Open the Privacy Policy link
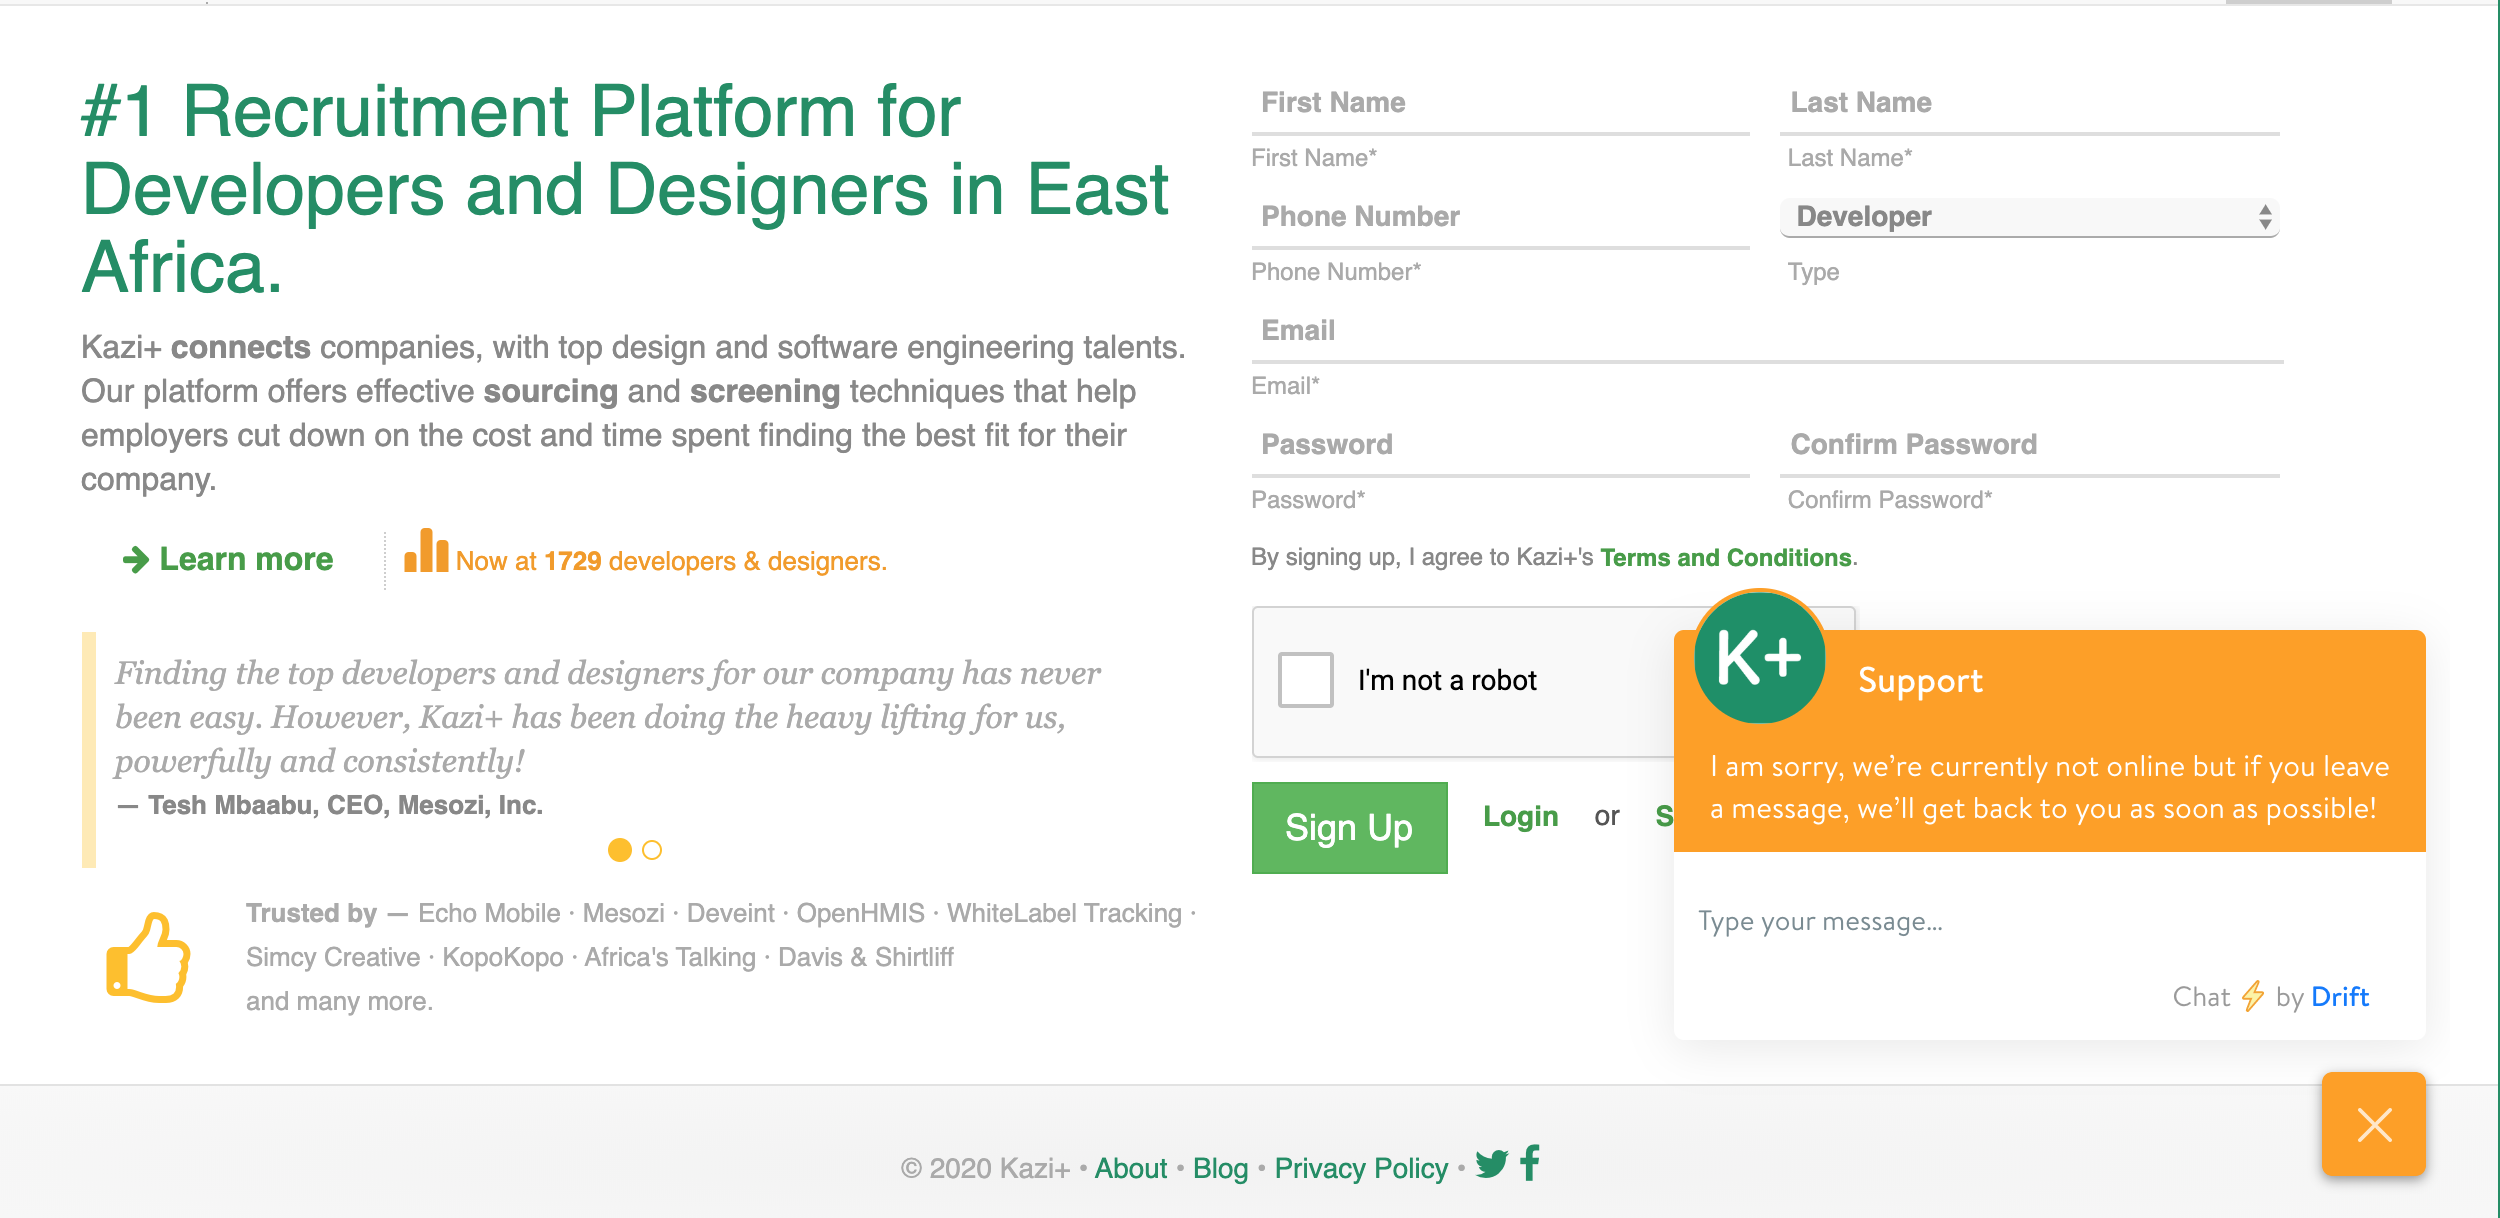This screenshot has height=1218, width=2500. [1361, 1168]
